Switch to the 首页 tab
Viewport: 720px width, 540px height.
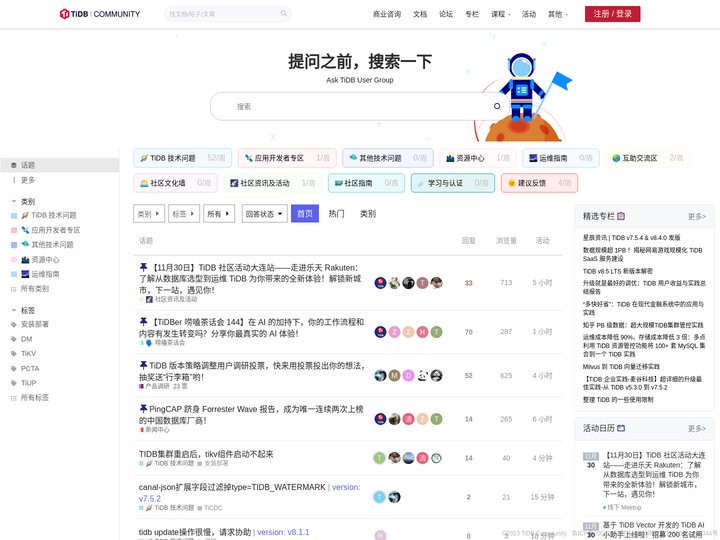coord(305,214)
